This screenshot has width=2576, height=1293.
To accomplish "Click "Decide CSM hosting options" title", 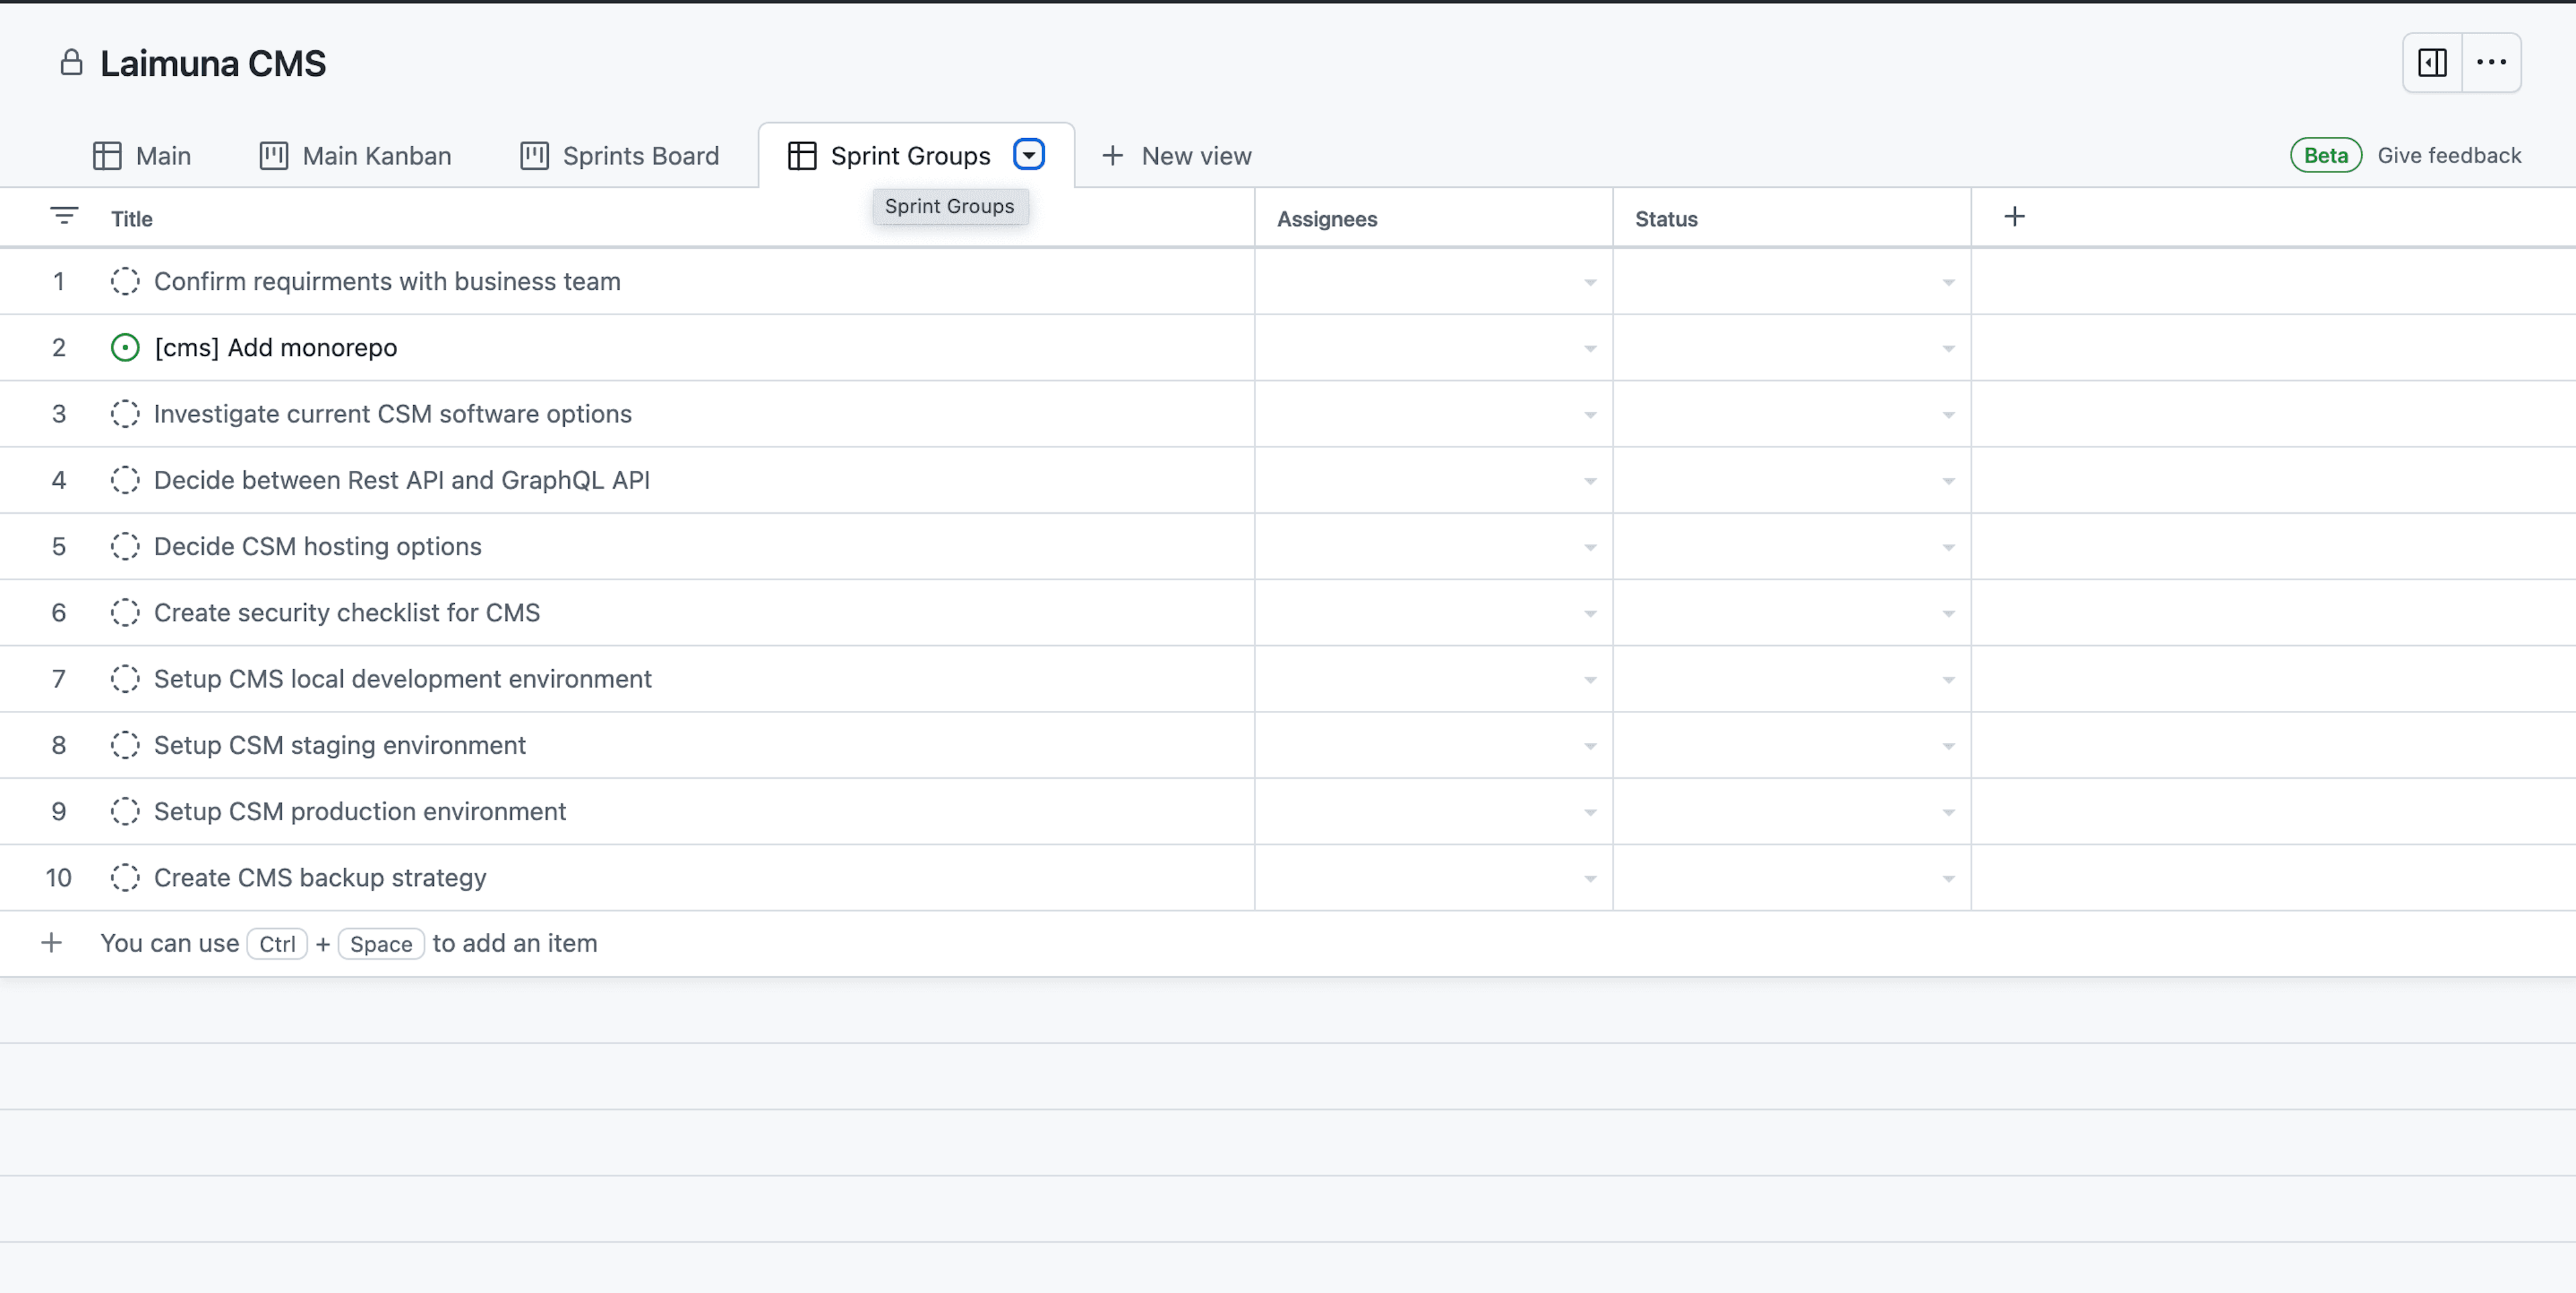I will coord(318,546).
